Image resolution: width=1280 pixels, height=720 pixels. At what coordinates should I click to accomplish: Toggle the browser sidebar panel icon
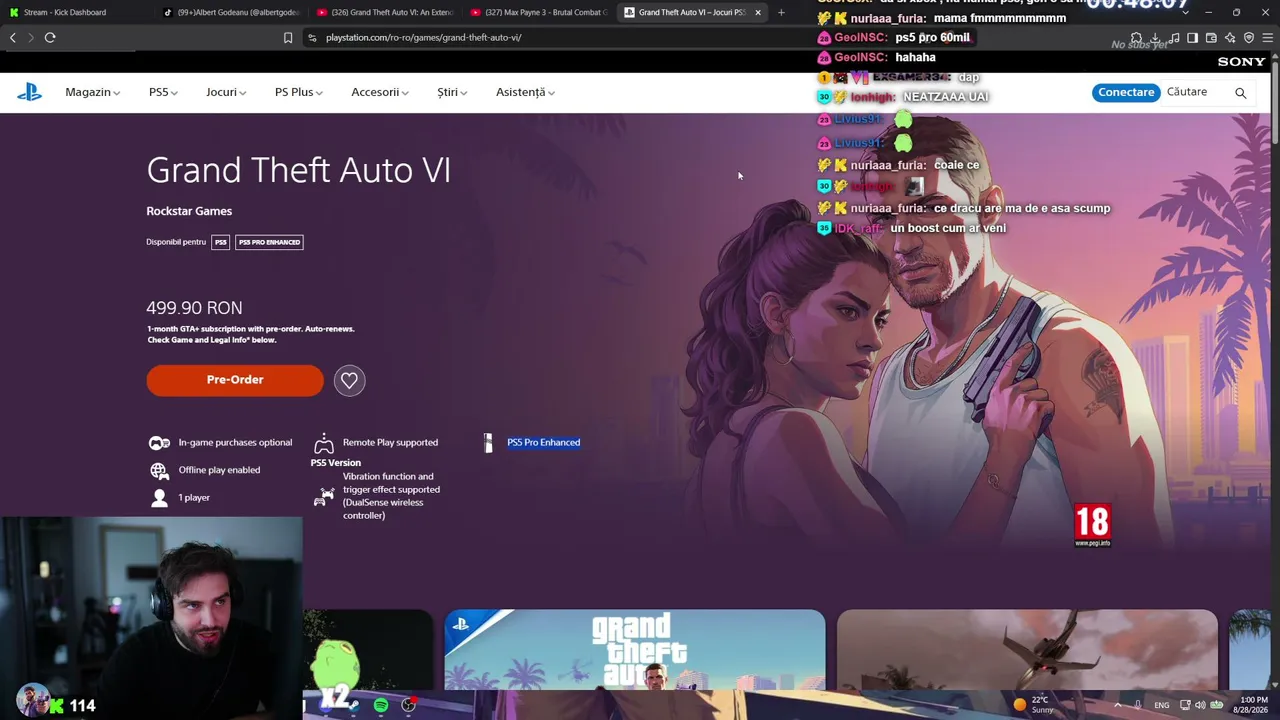[1192, 38]
